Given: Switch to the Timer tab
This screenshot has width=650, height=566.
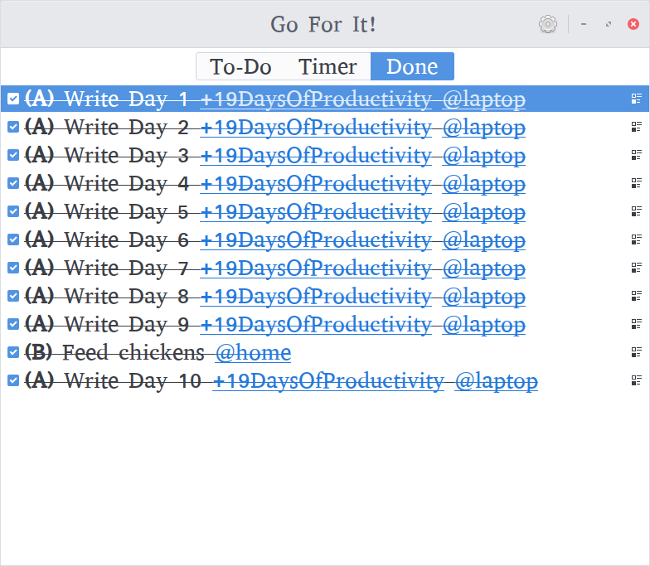Looking at the screenshot, I should 327,67.
